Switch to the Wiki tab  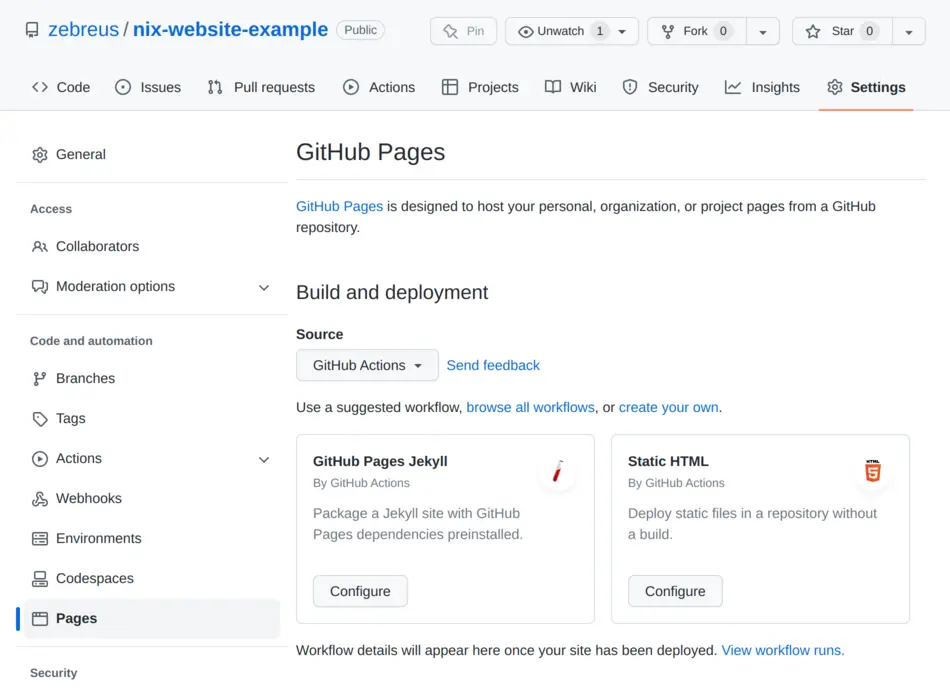click(571, 87)
